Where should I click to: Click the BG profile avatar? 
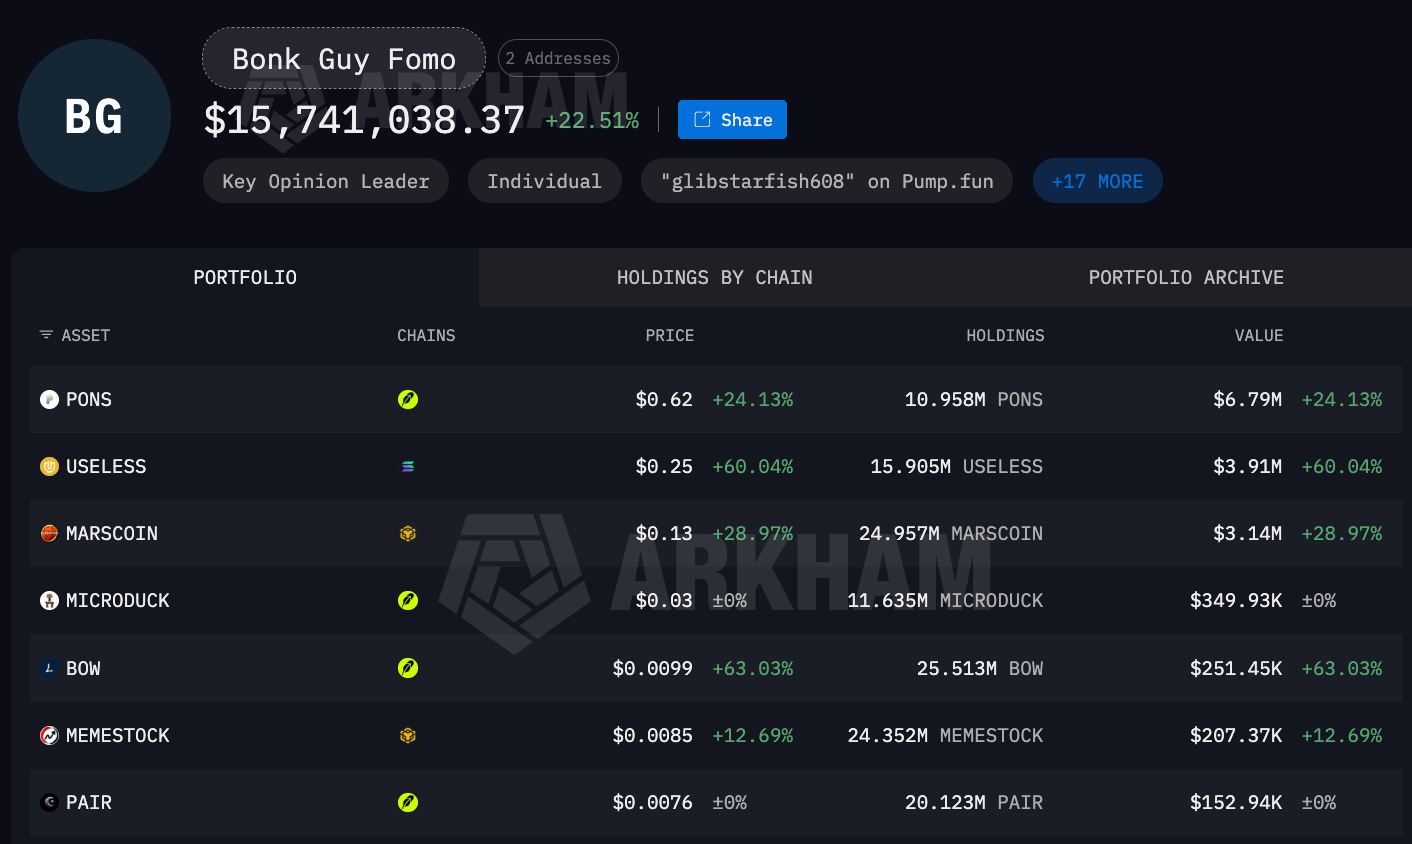(x=94, y=116)
